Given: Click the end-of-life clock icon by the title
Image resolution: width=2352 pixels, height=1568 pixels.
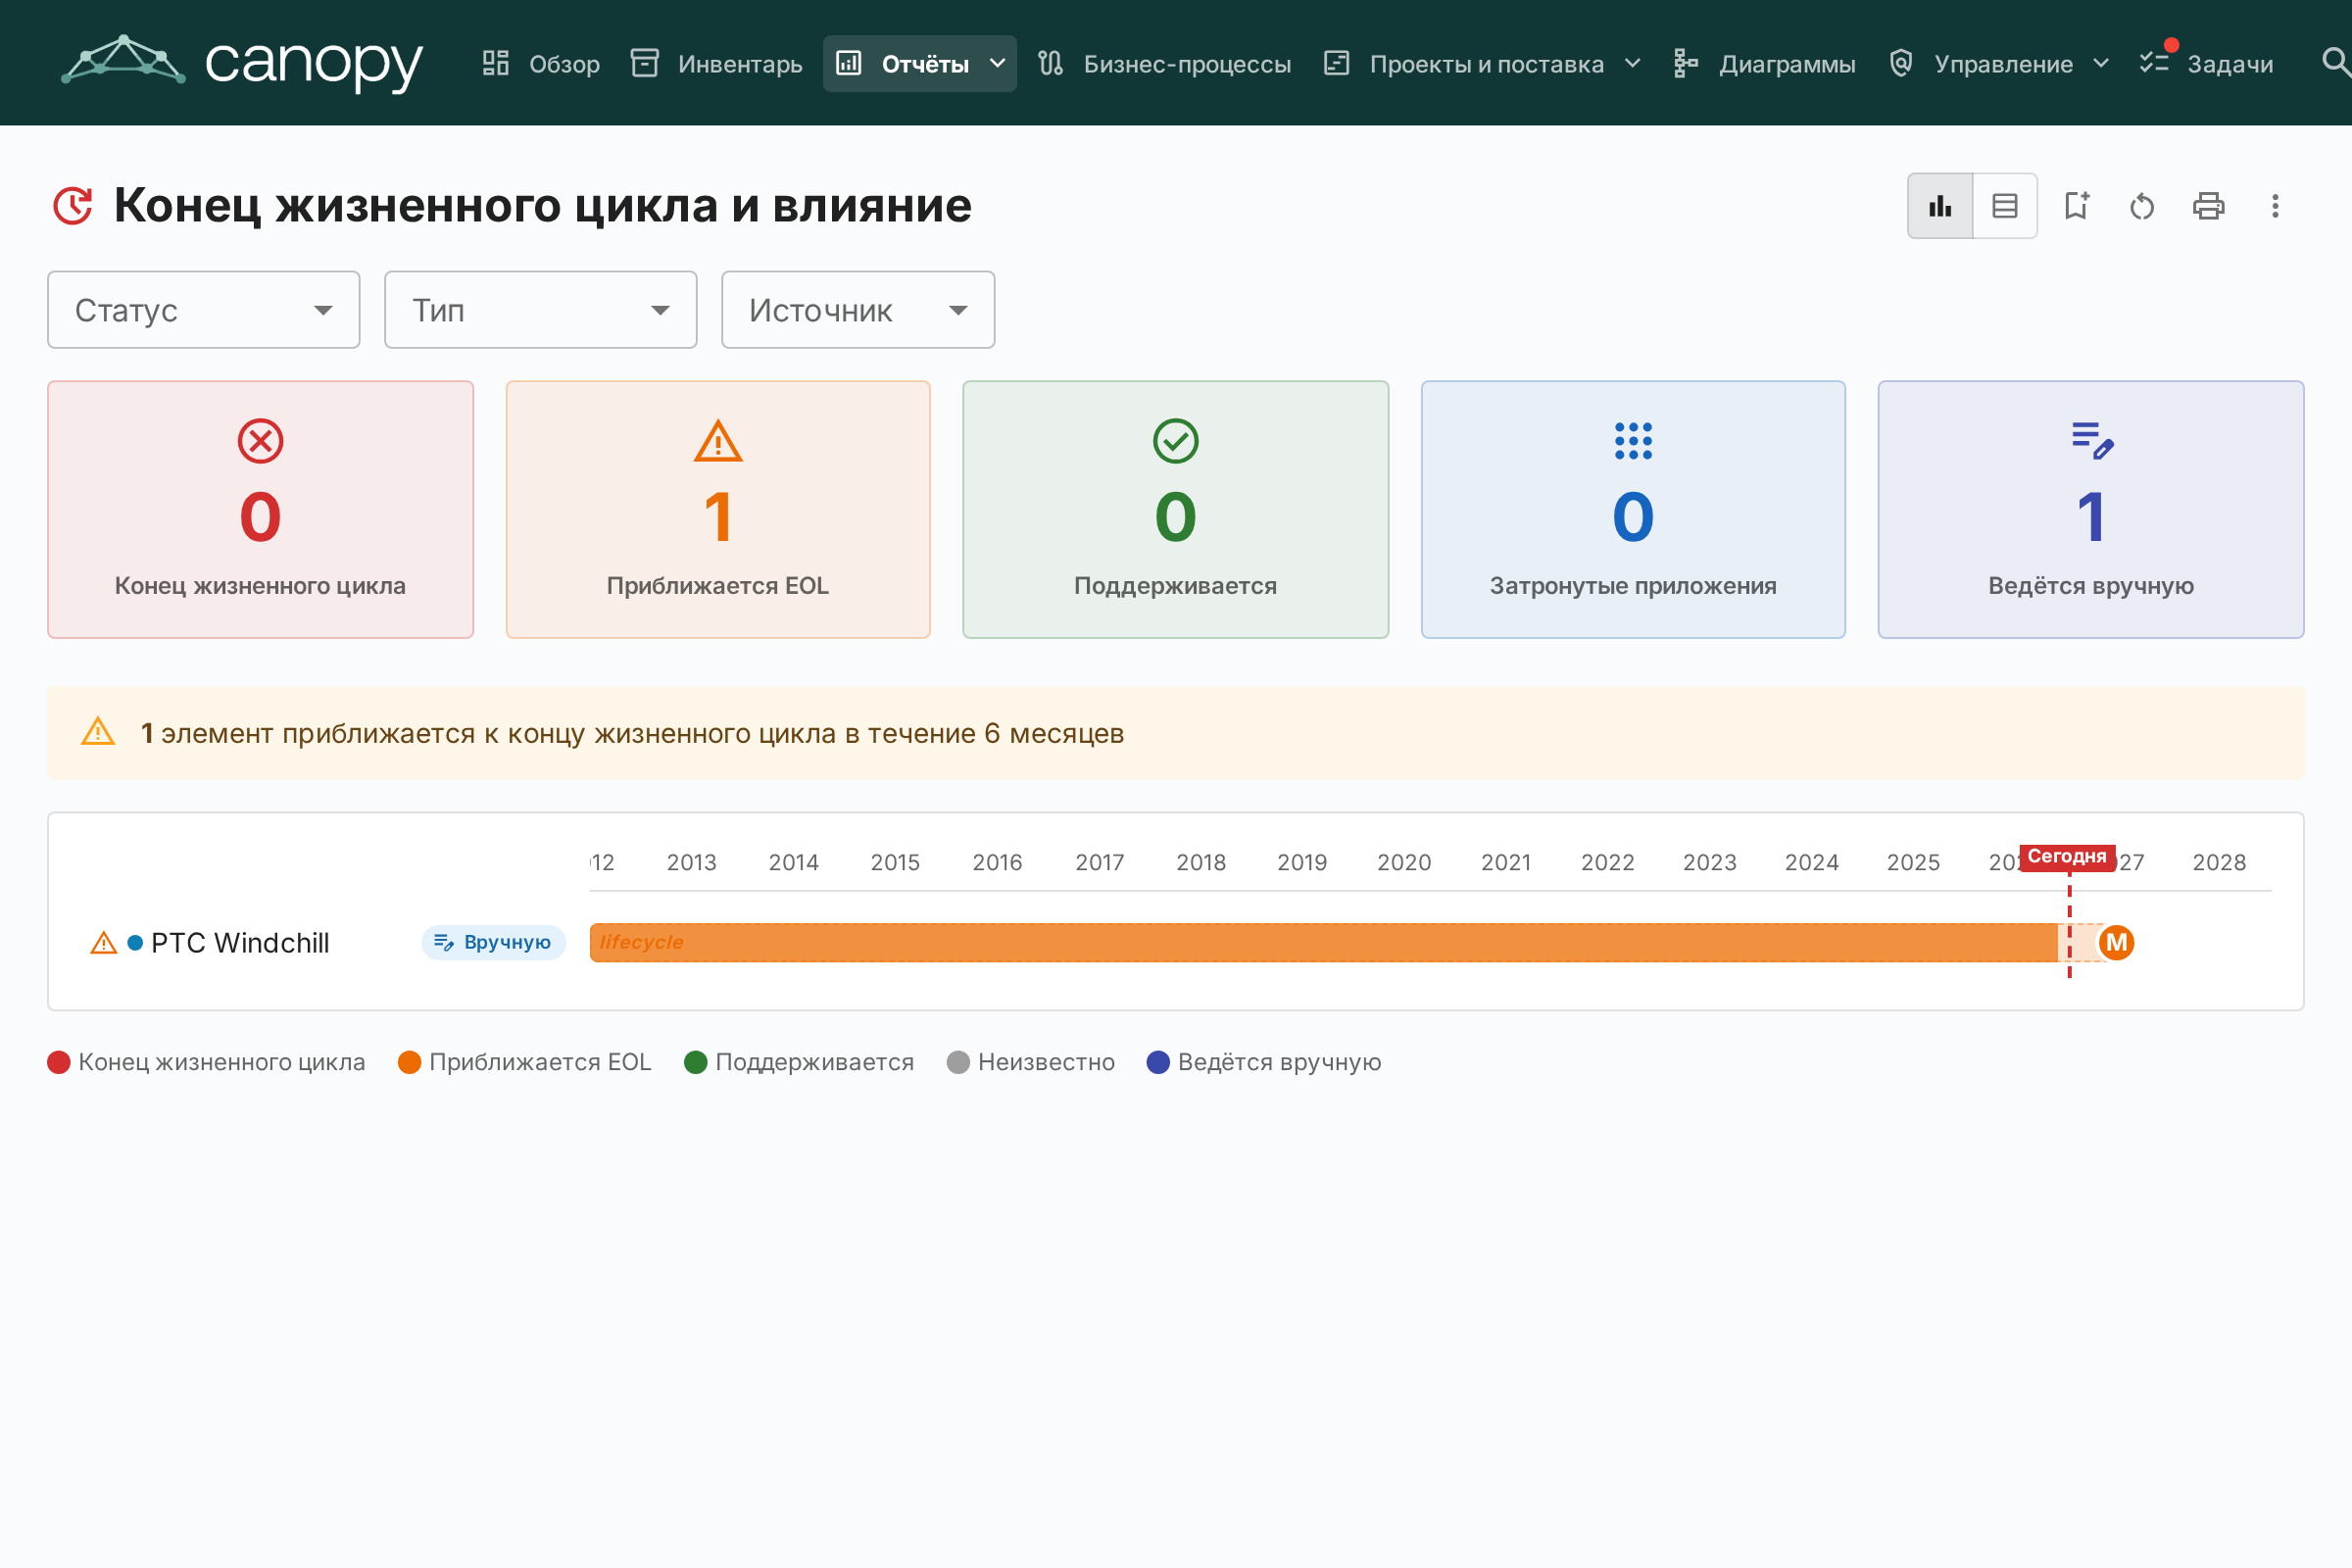Looking at the screenshot, I should (73, 206).
